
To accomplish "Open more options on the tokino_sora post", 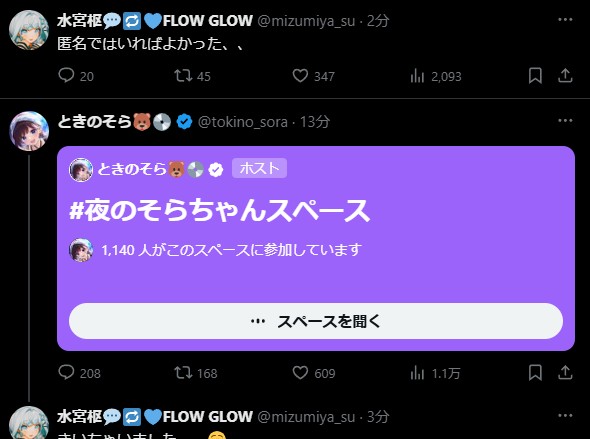I will tap(565, 121).
